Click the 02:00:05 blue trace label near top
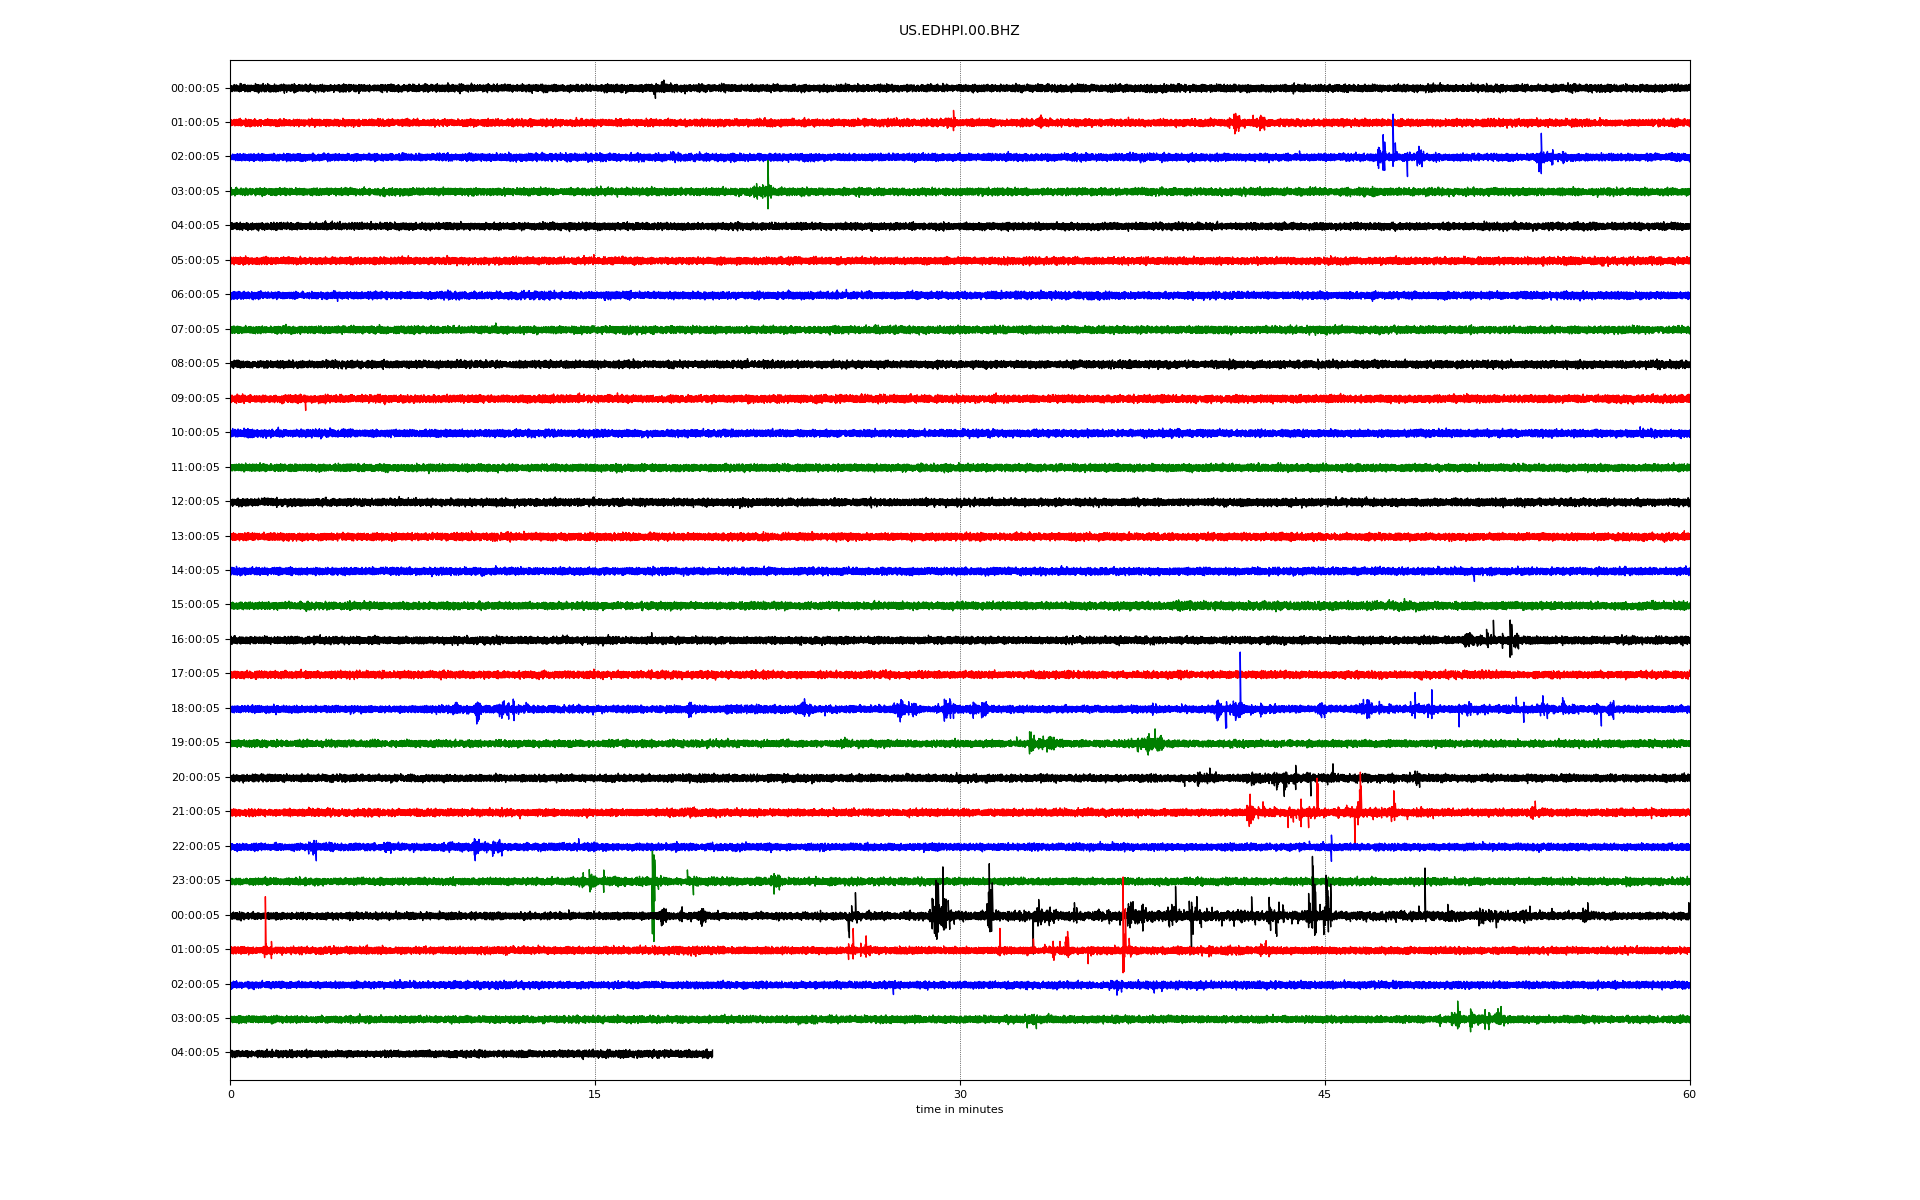Screen dimensions: 1920x1200 coord(195,157)
